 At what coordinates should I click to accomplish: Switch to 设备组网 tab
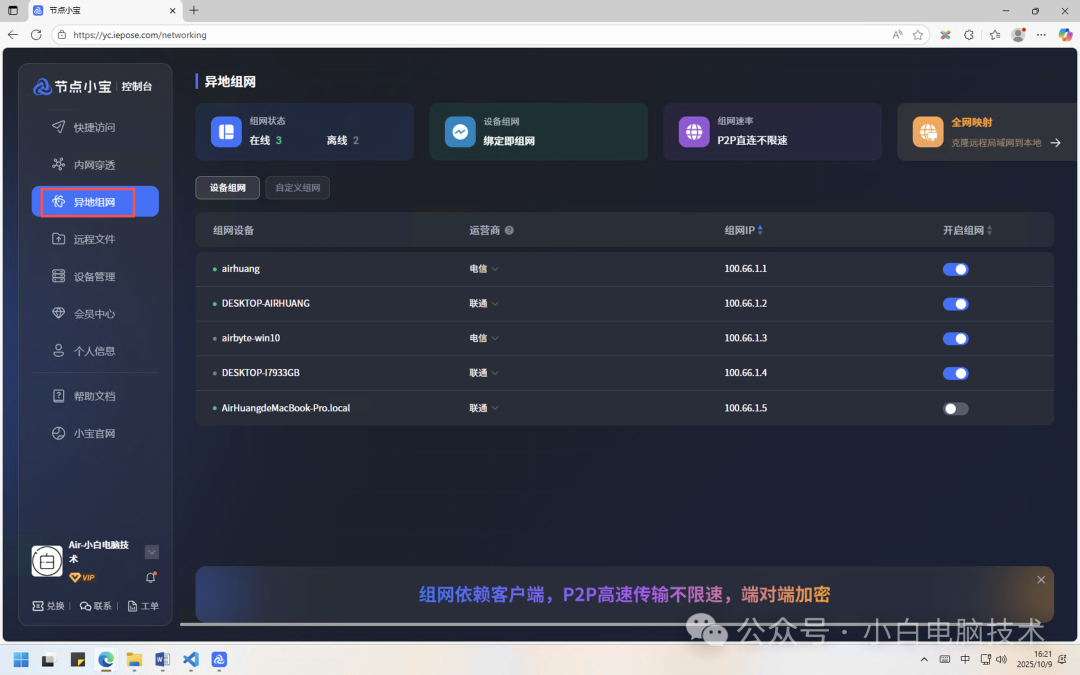(x=227, y=187)
